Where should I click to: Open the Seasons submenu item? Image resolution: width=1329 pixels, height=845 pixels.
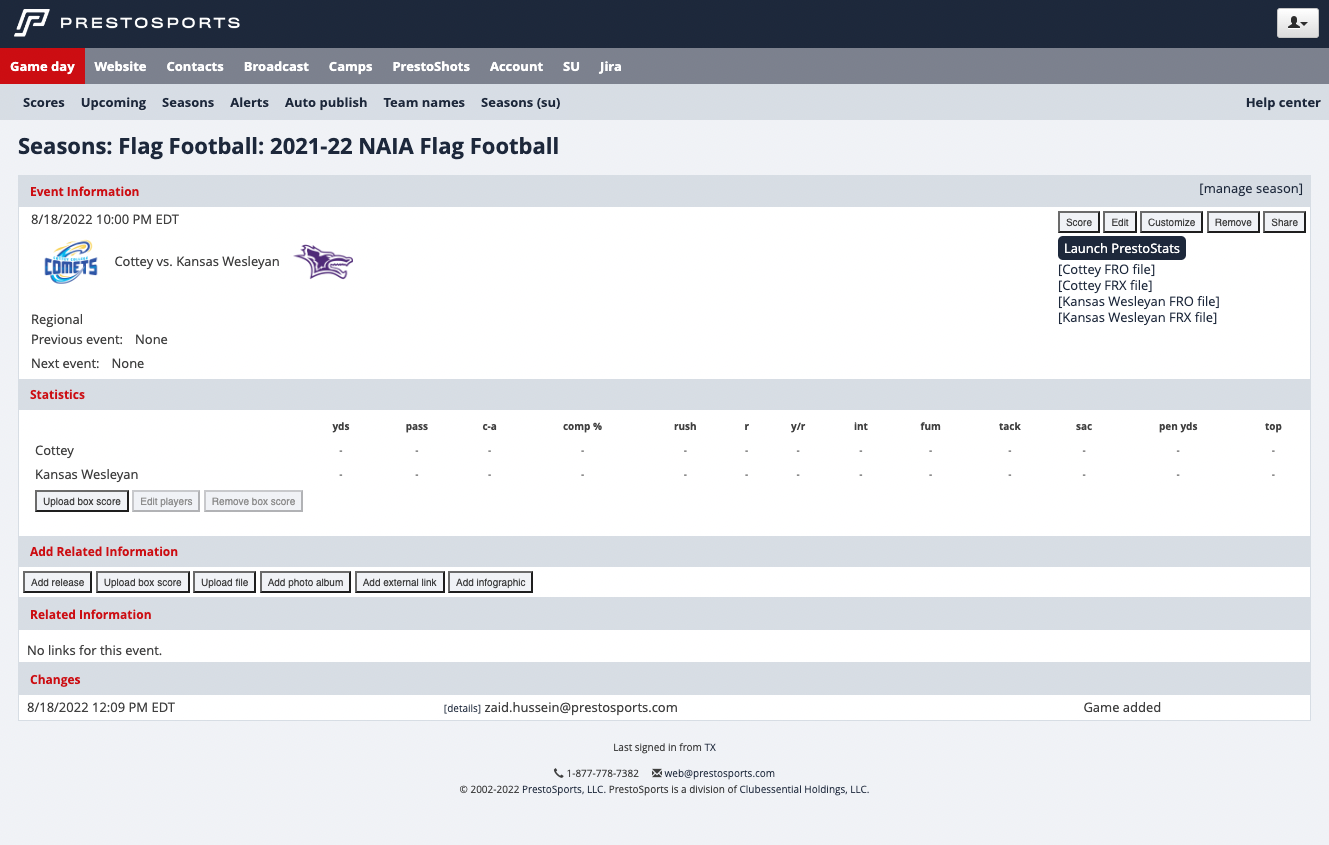(x=188, y=102)
